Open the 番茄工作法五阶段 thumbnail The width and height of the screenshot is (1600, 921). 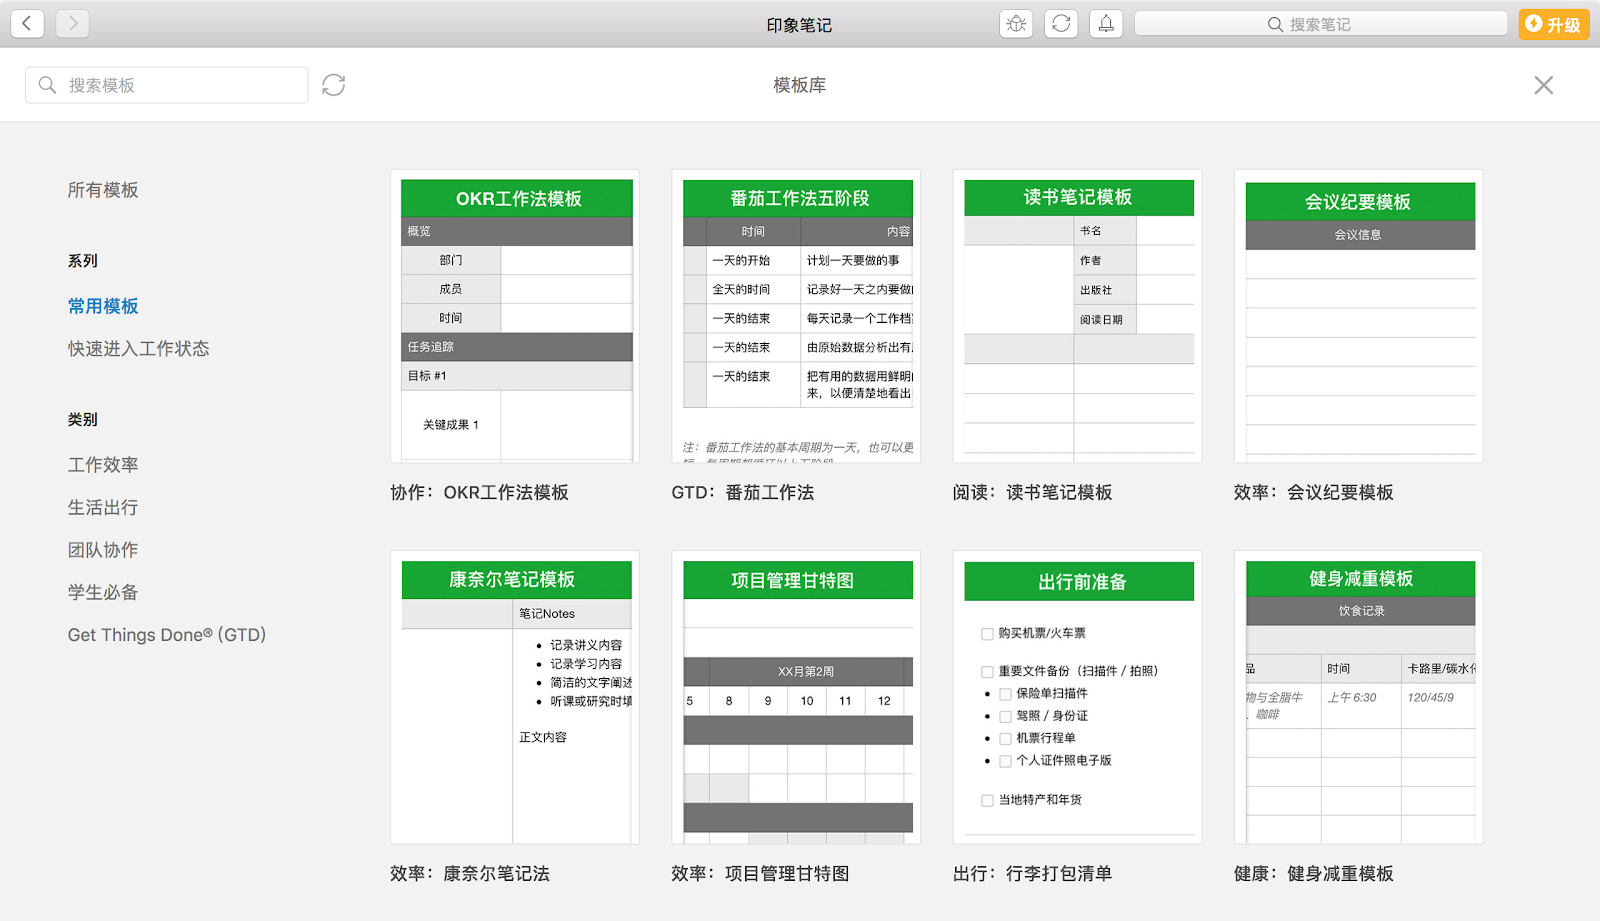tap(796, 316)
